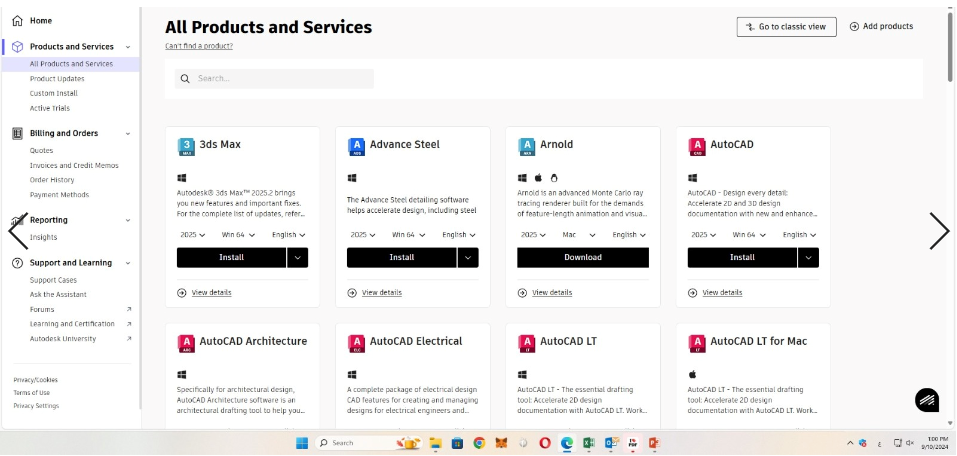Viewport: 957px width, 456px height.
Task: Collapse the Billing and Orders sidebar section
Action: pyautogui.click(x=128, y=134)
